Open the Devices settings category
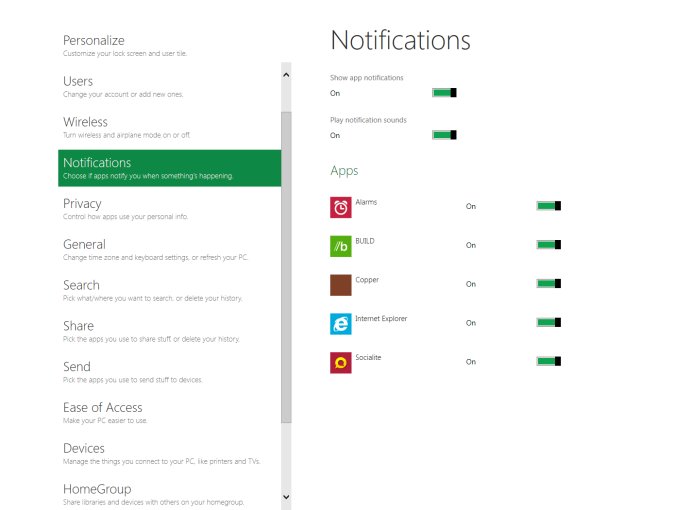The width and height of the screenshot is (680, 510). (170, 453)
